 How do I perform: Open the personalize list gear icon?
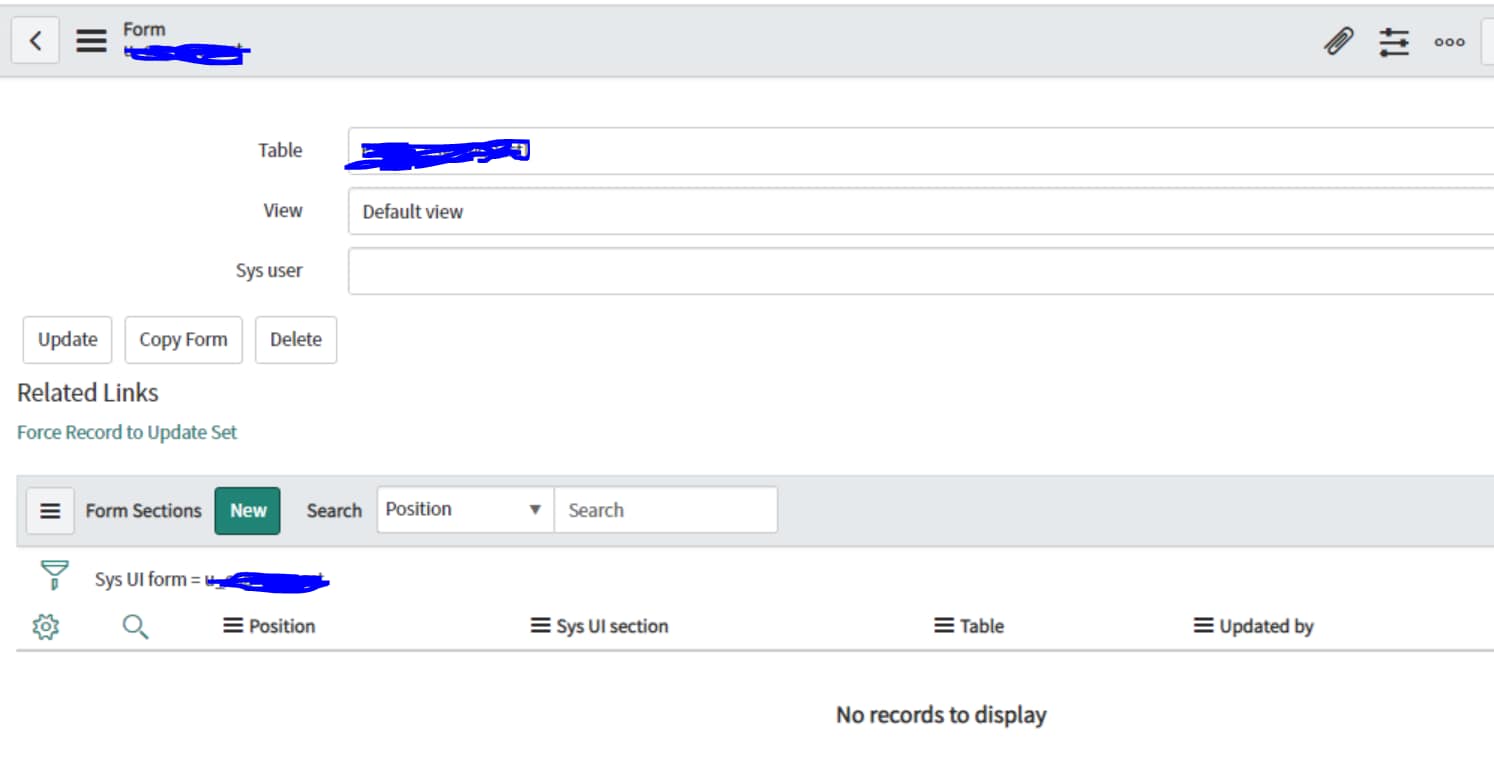coord(46,627)
